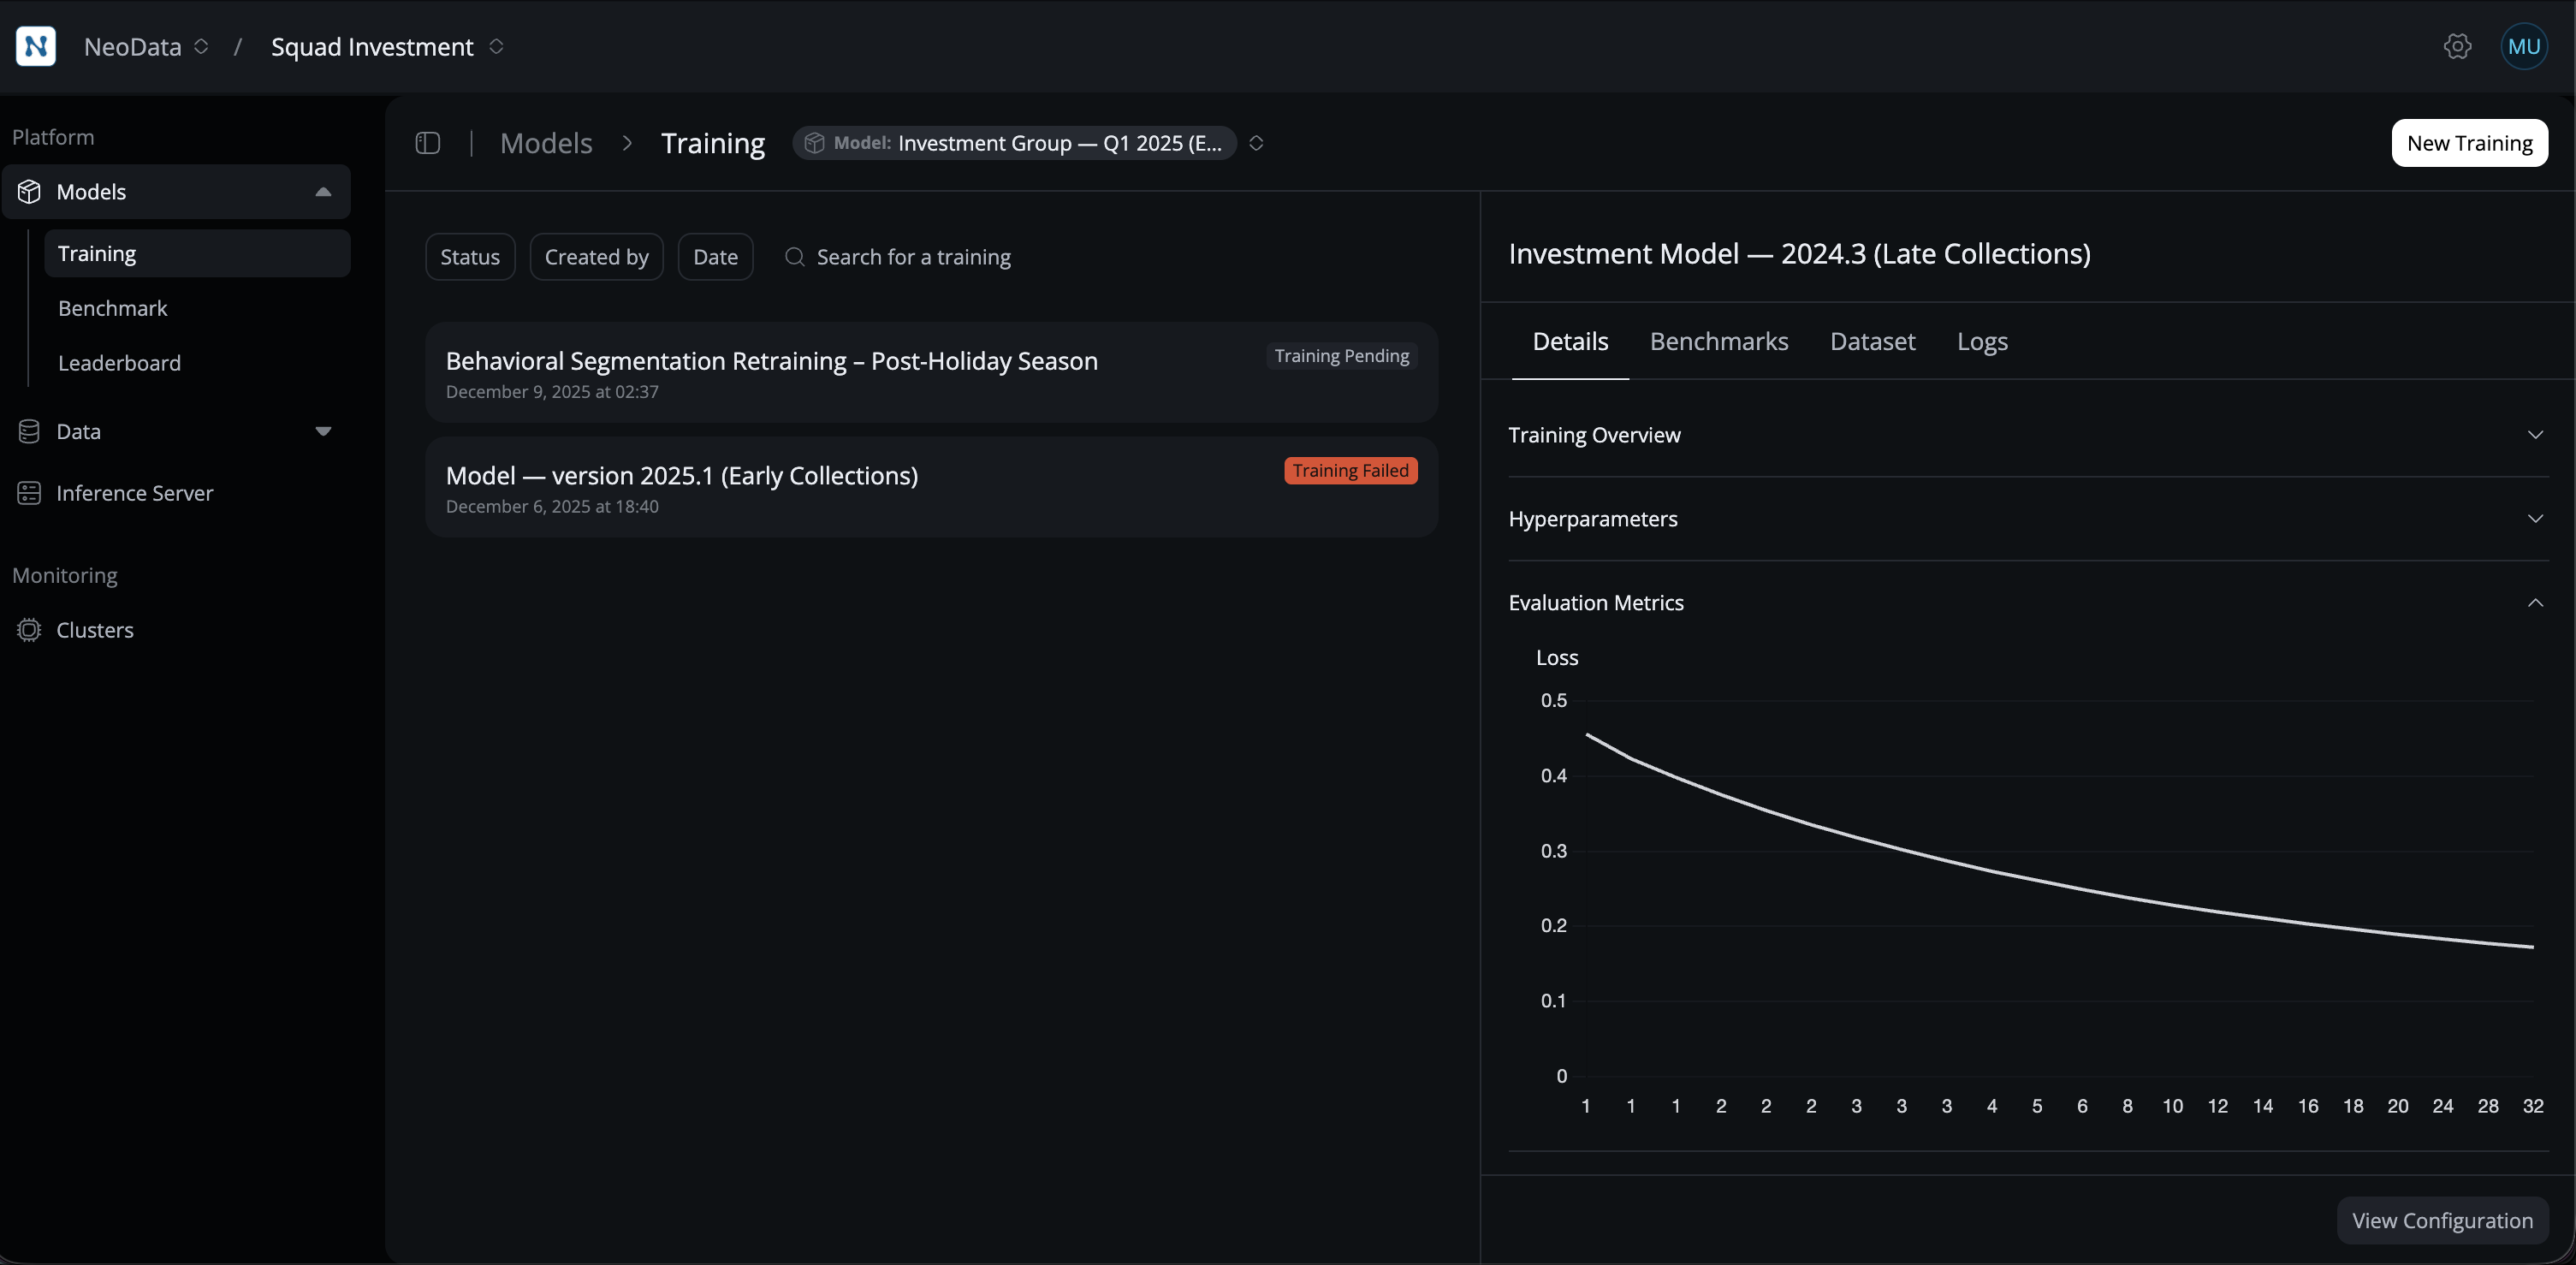Start a New Training

[x=2469, y=143]
